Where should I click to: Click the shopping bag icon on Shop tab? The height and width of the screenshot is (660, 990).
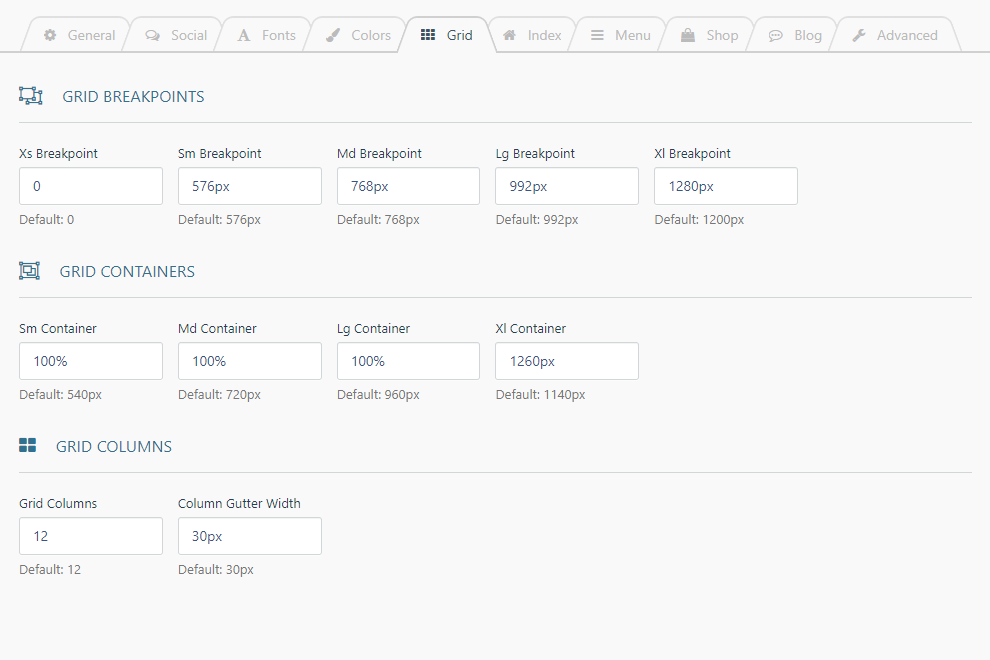(x=688, y=35)
